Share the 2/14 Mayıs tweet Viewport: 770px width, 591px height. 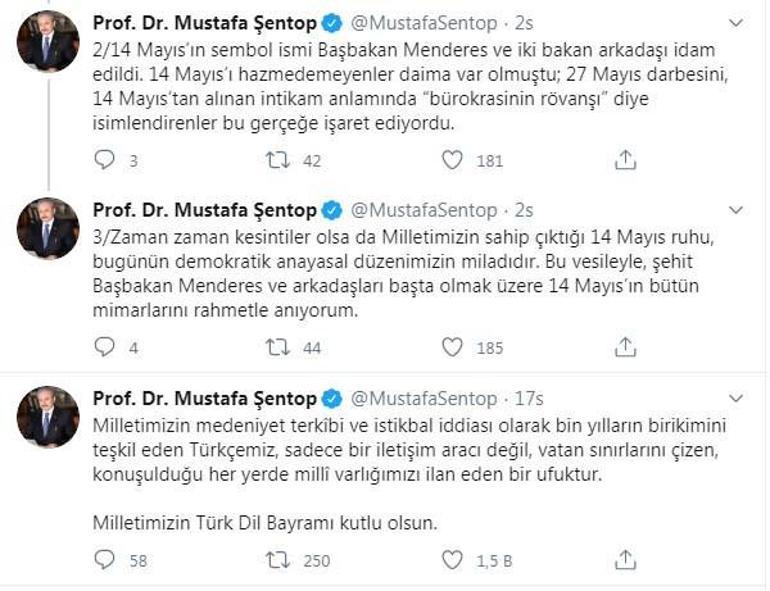coord(625,159)
